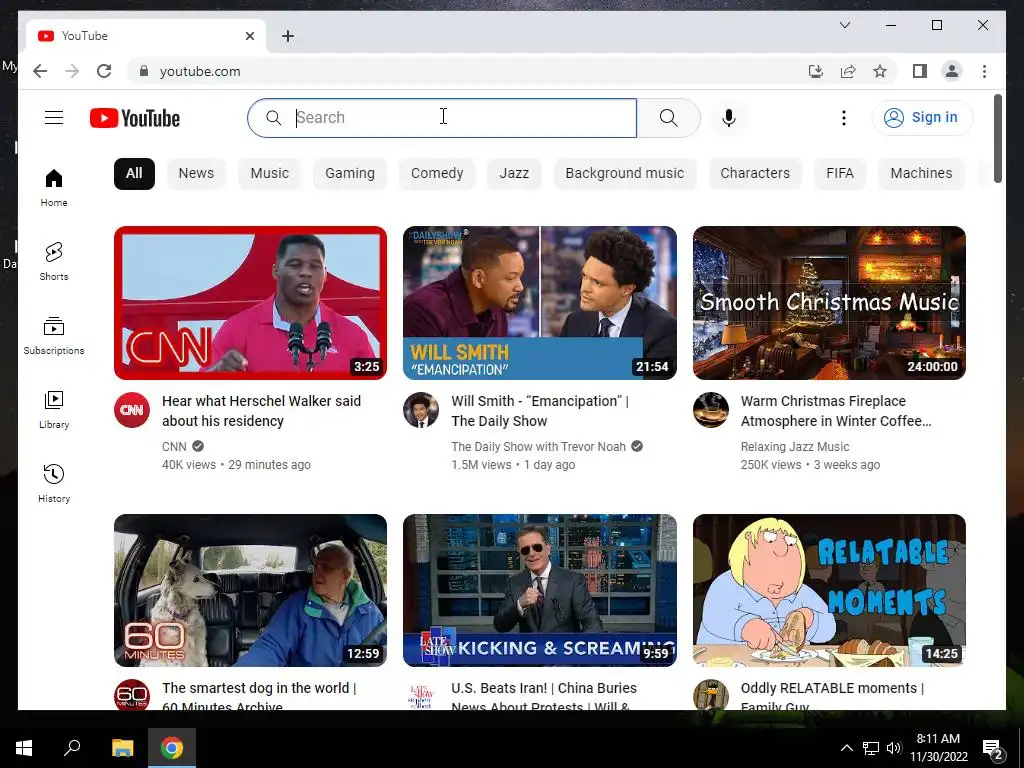Click Install YouTube app icon in address bar
1024x768 pixels.
pos(816,71)
